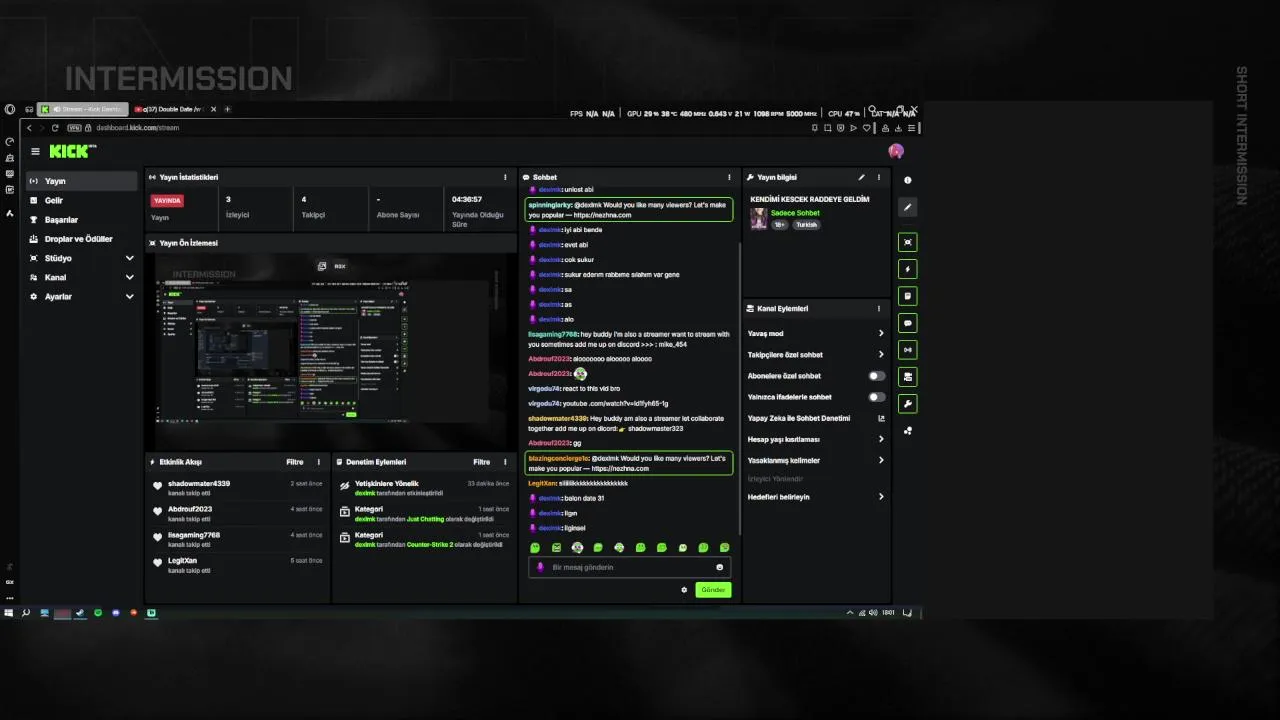The height and width of the screenshot is (720, 1280).
Task: Expand Kanal sidebar section
Action: click(82, 277)
